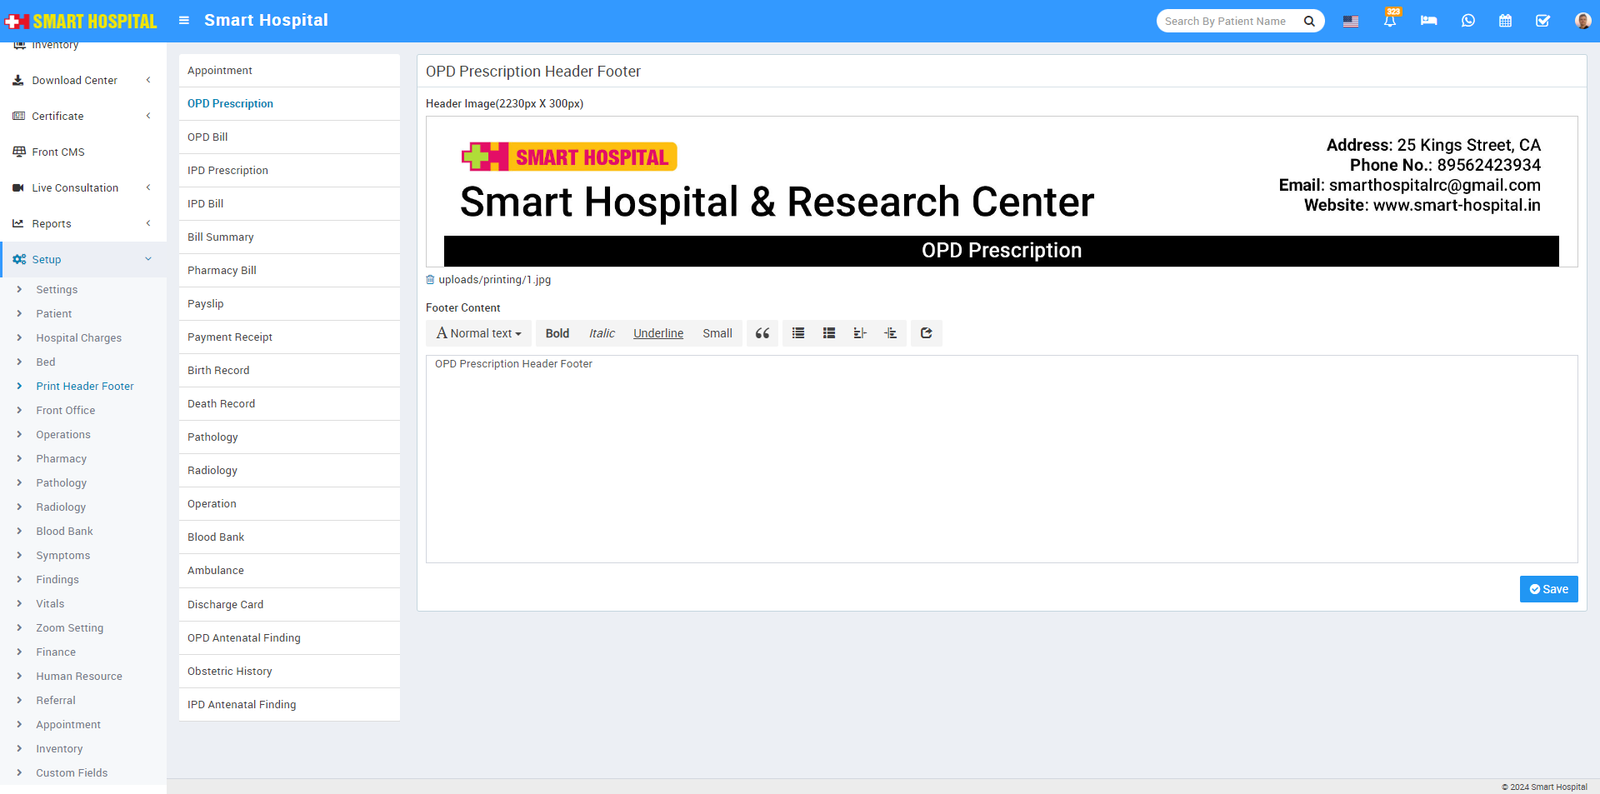Image resolution: width=1600 pixels, height=794 pixels.
Task: Open the calendar icon in header
Action: click(x=1505, y=21)
